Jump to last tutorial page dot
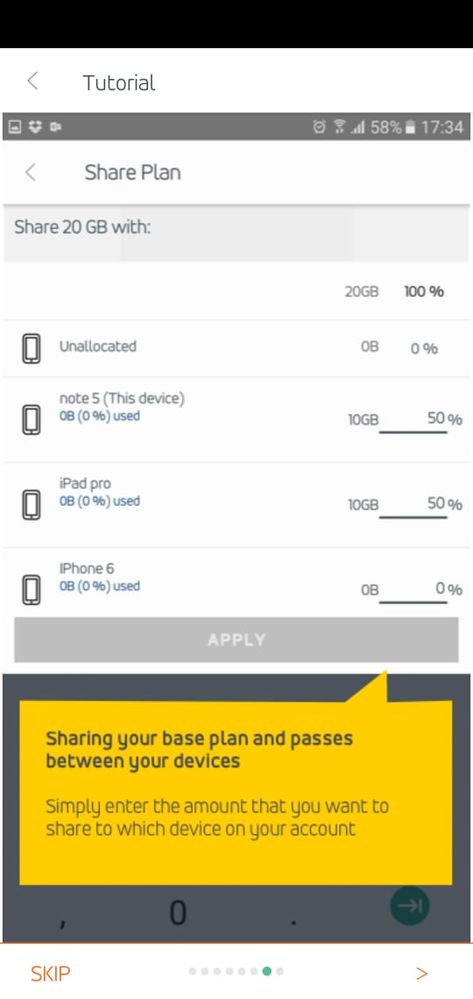 coord(280,972)
